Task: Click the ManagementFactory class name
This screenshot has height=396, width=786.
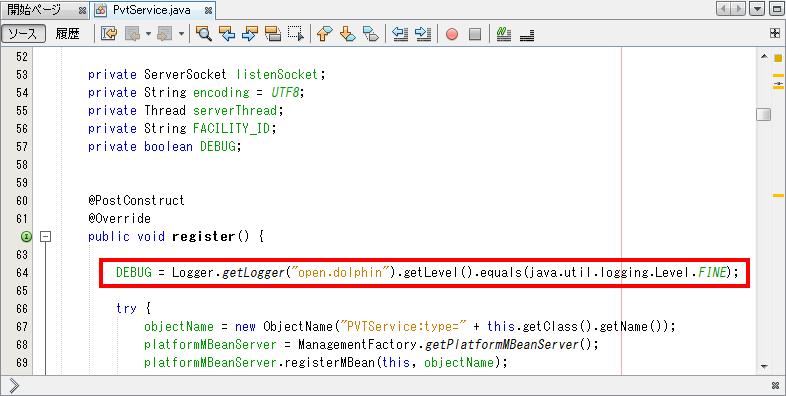Action: [x=358, y=344]
